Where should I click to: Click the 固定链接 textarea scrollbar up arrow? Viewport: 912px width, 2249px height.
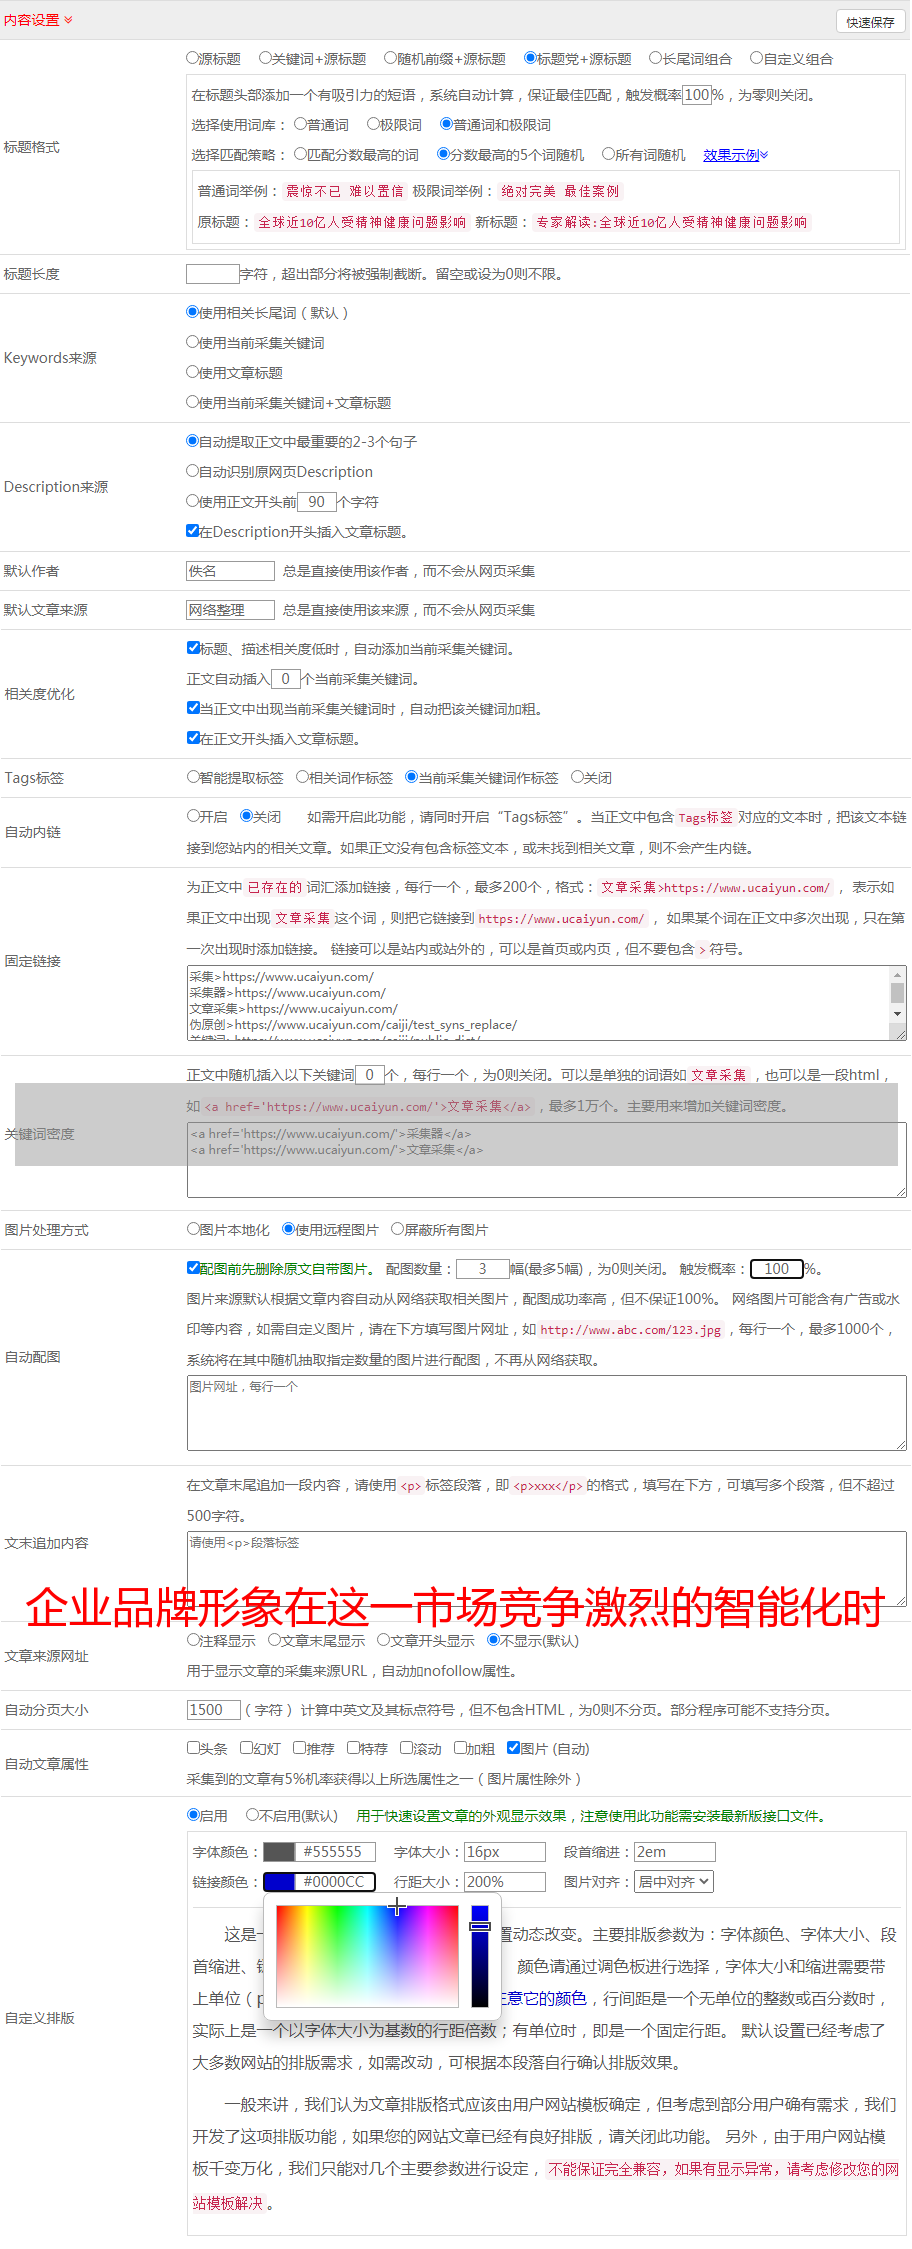pyautogui.click(x=897, y=974)
